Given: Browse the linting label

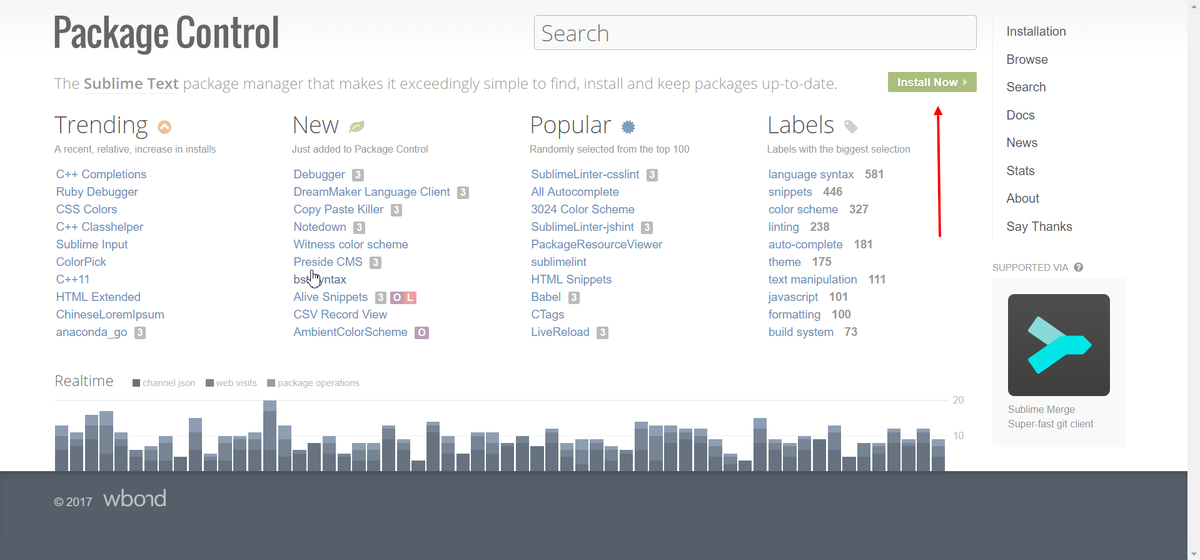Looking at the screenshot, I should tap(784, 227).
